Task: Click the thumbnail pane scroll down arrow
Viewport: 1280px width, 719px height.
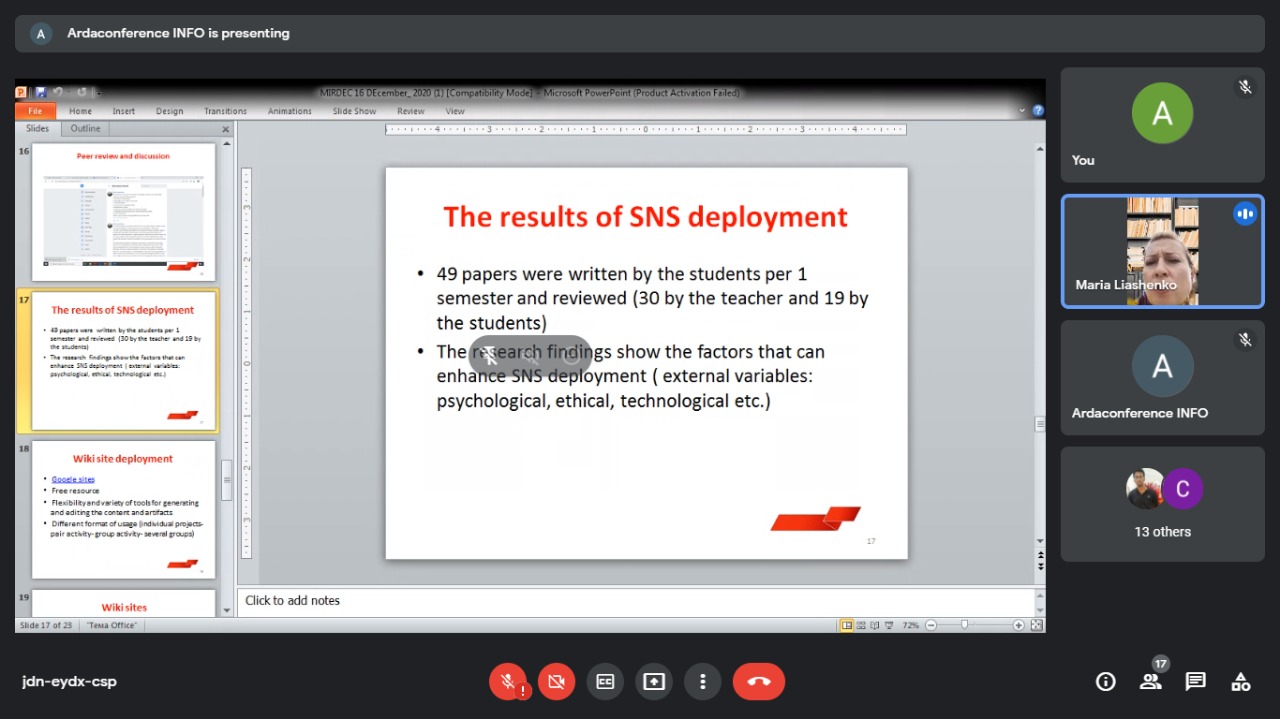Action: click(227, 610)
